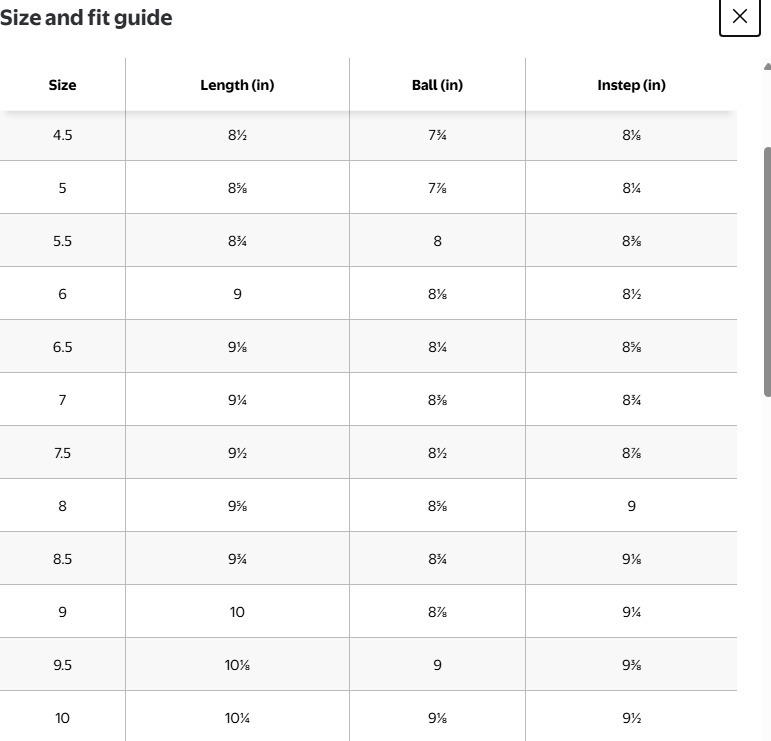
Task: Click the length value 10 for size 9
Action: click(237, 612)
